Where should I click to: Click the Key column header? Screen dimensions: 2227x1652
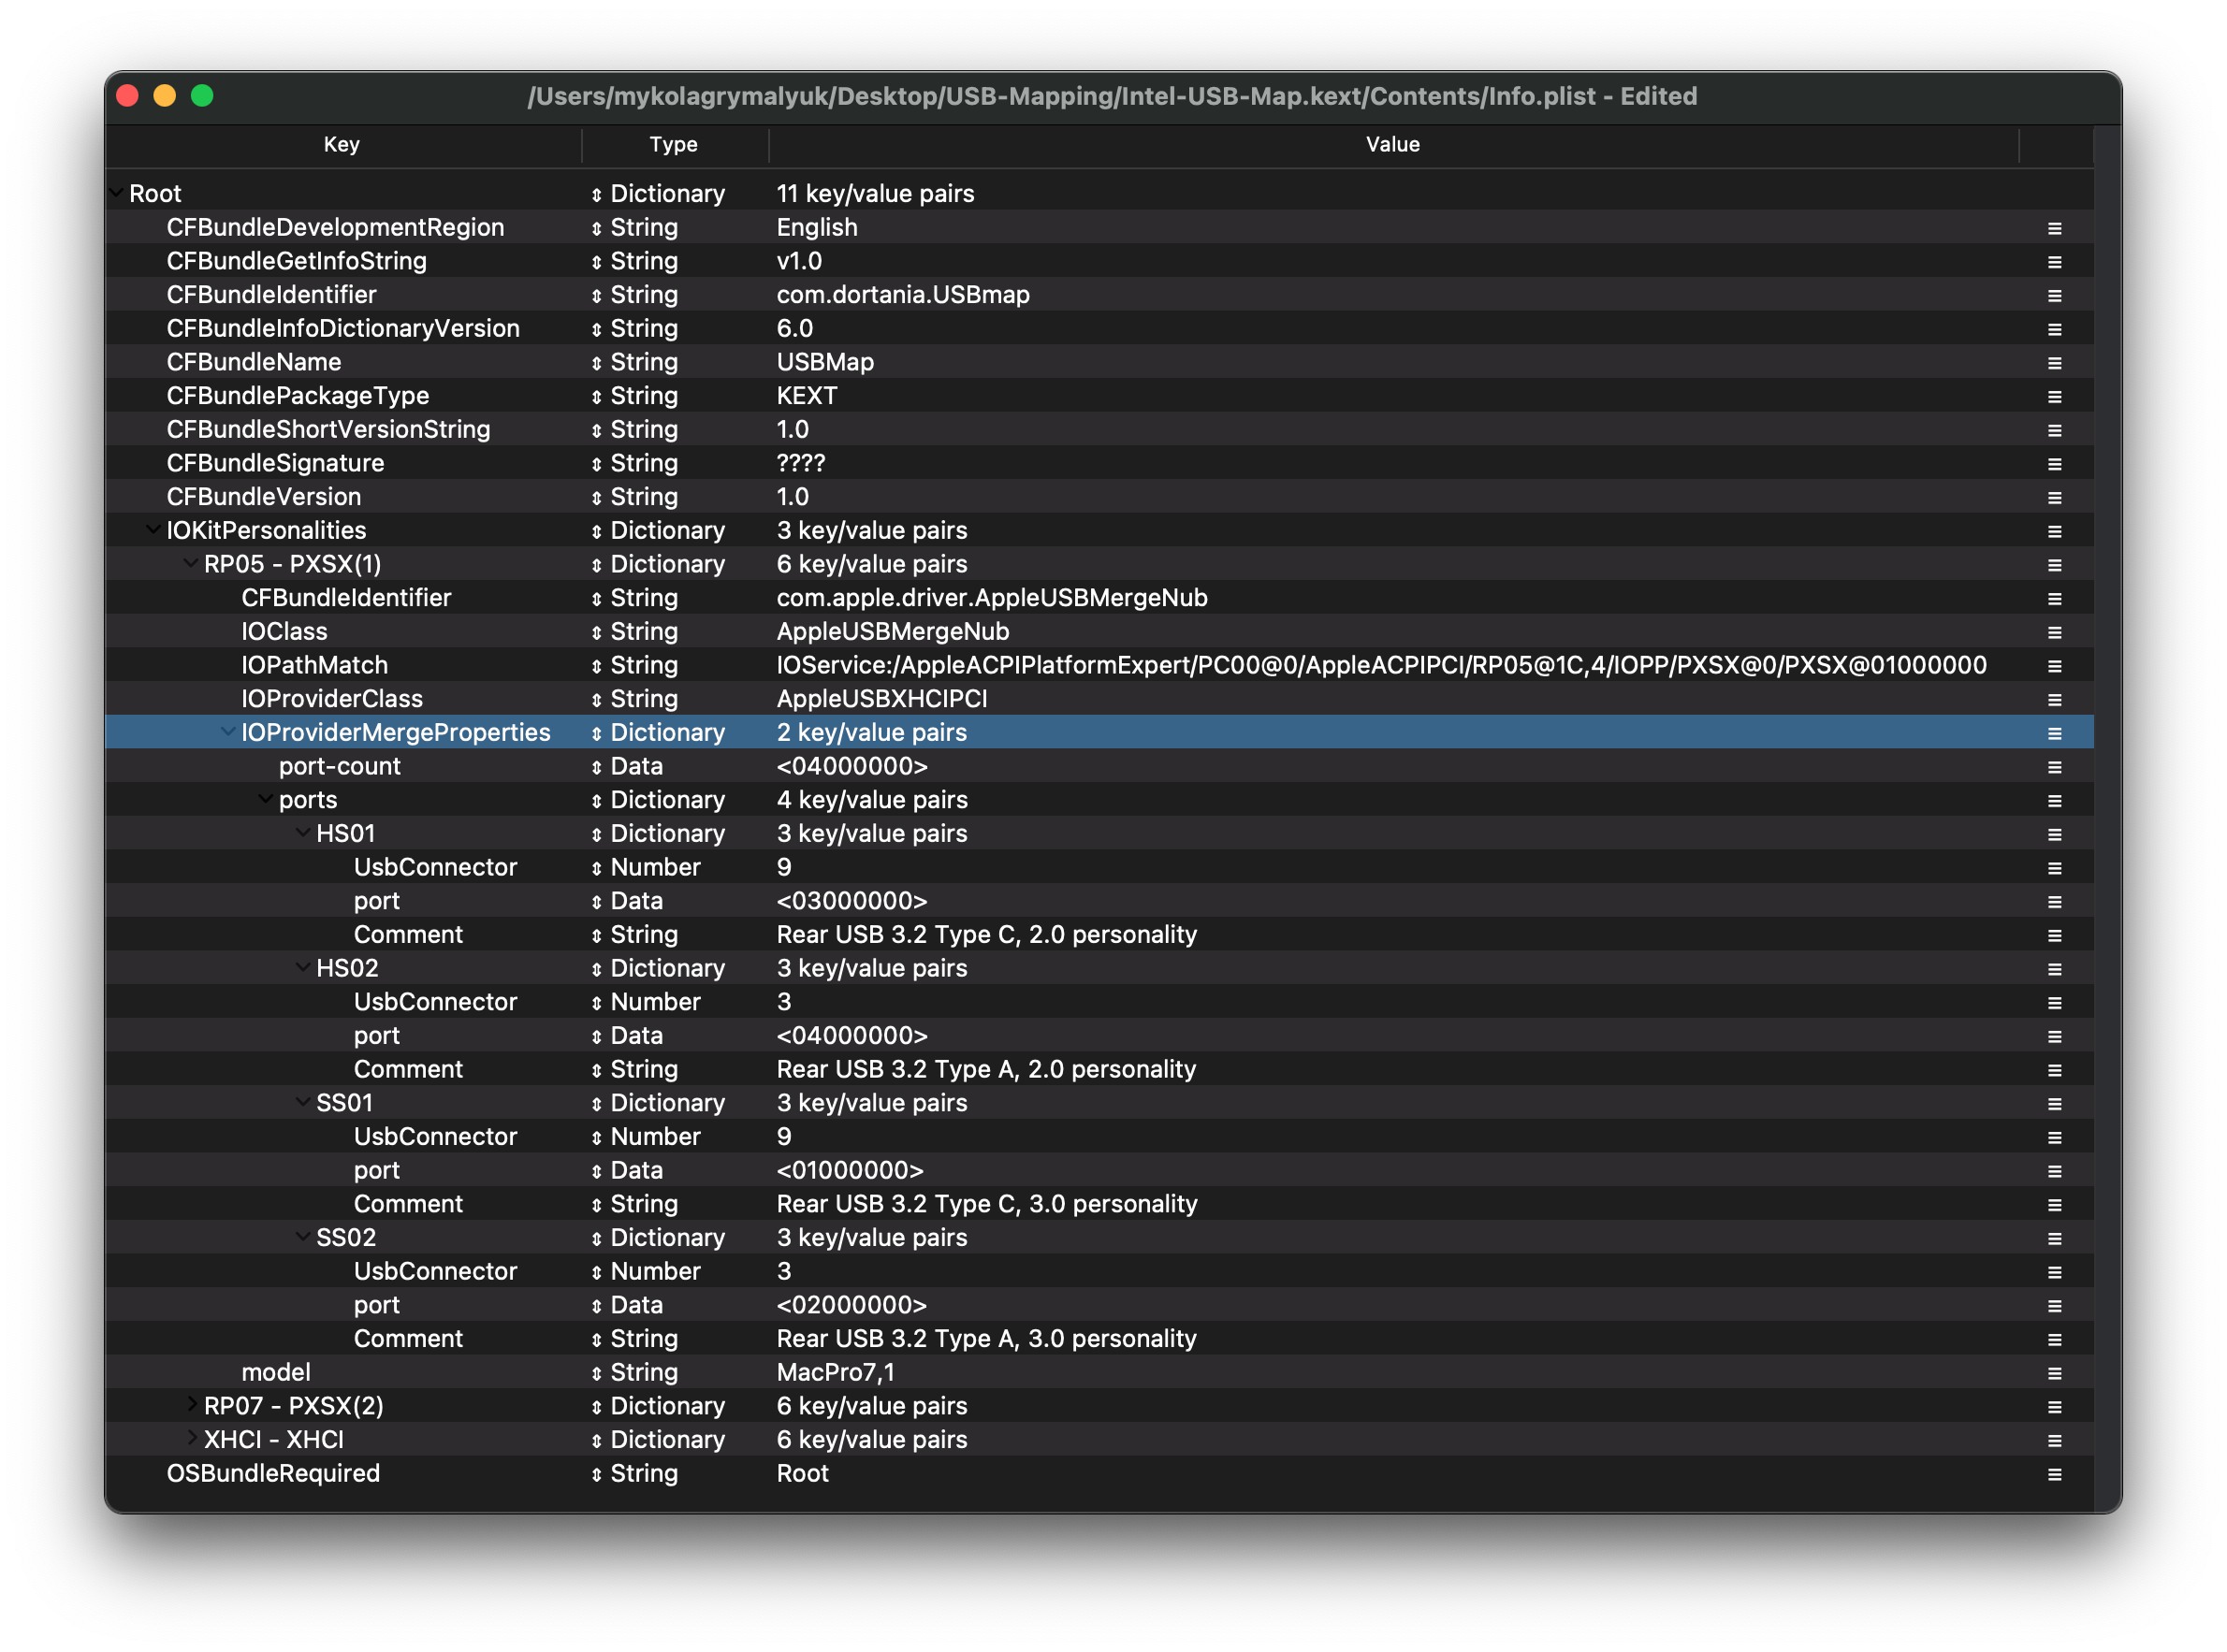[341, 144]
